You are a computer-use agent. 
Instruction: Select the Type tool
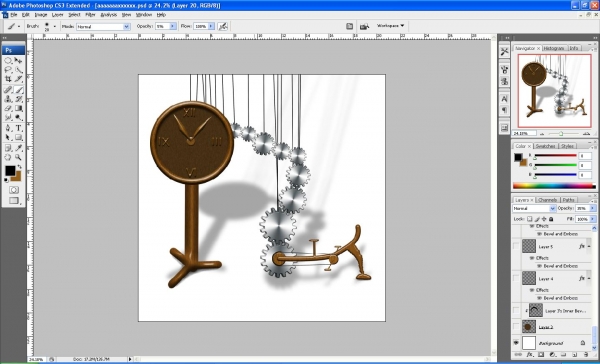click(x=18, y=128)
